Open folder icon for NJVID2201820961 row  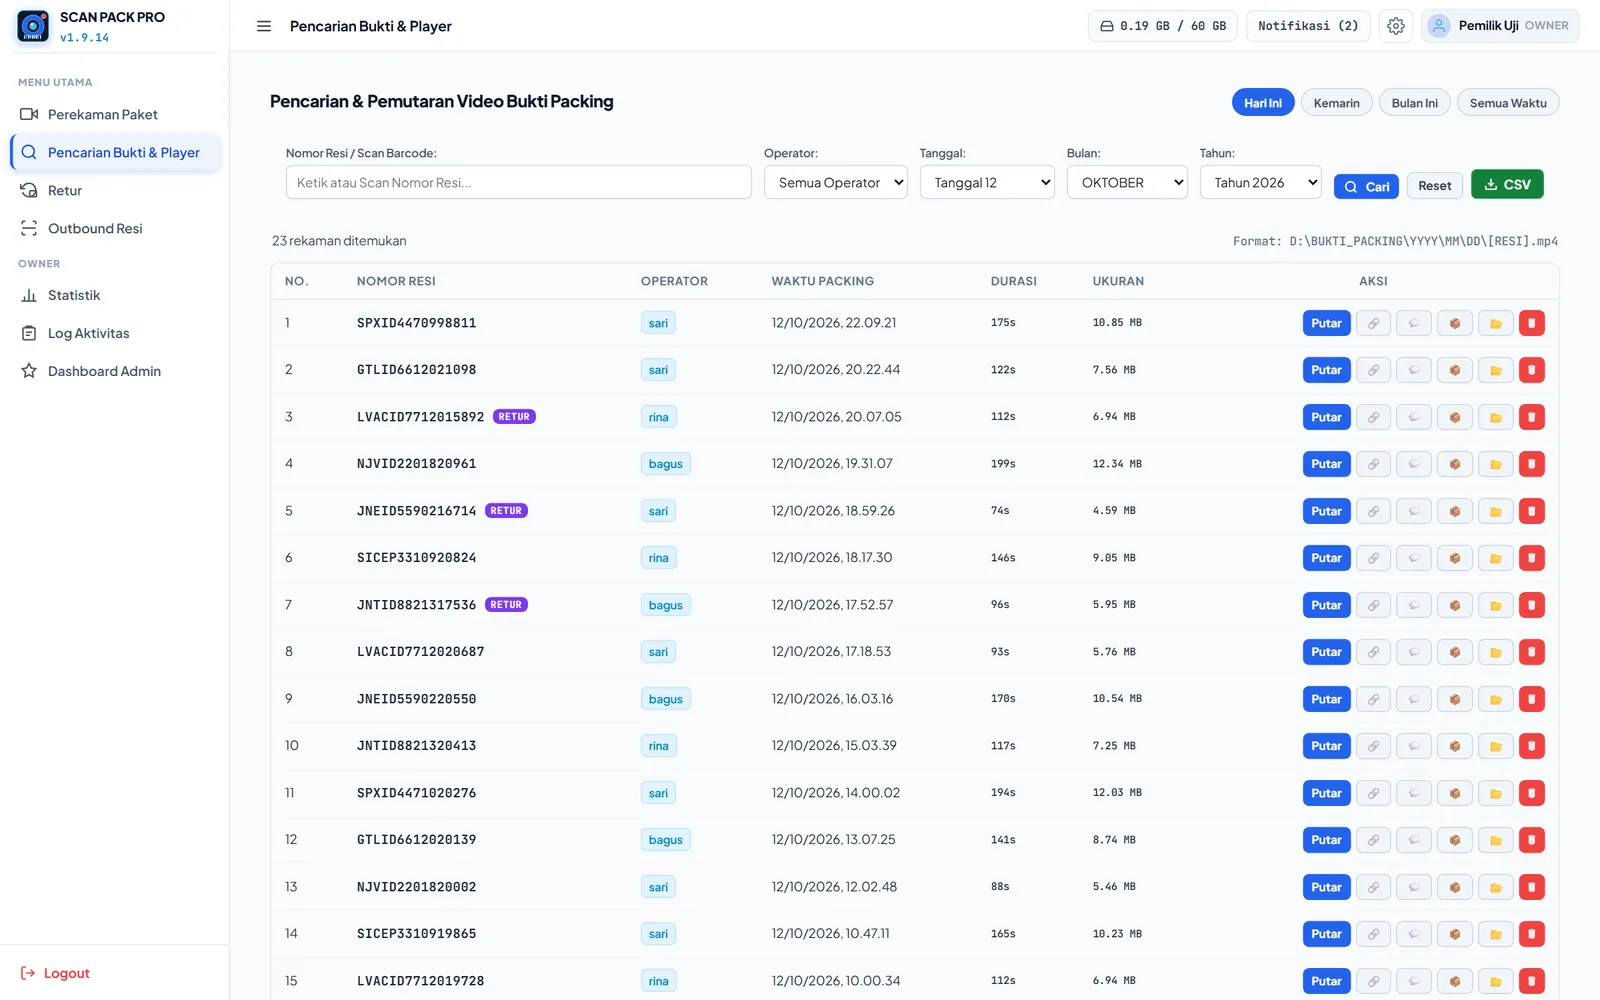point(1496,464)
